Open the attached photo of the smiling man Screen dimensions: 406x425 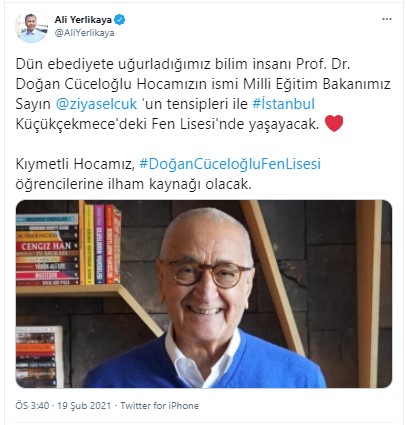(x=204, y=294)
